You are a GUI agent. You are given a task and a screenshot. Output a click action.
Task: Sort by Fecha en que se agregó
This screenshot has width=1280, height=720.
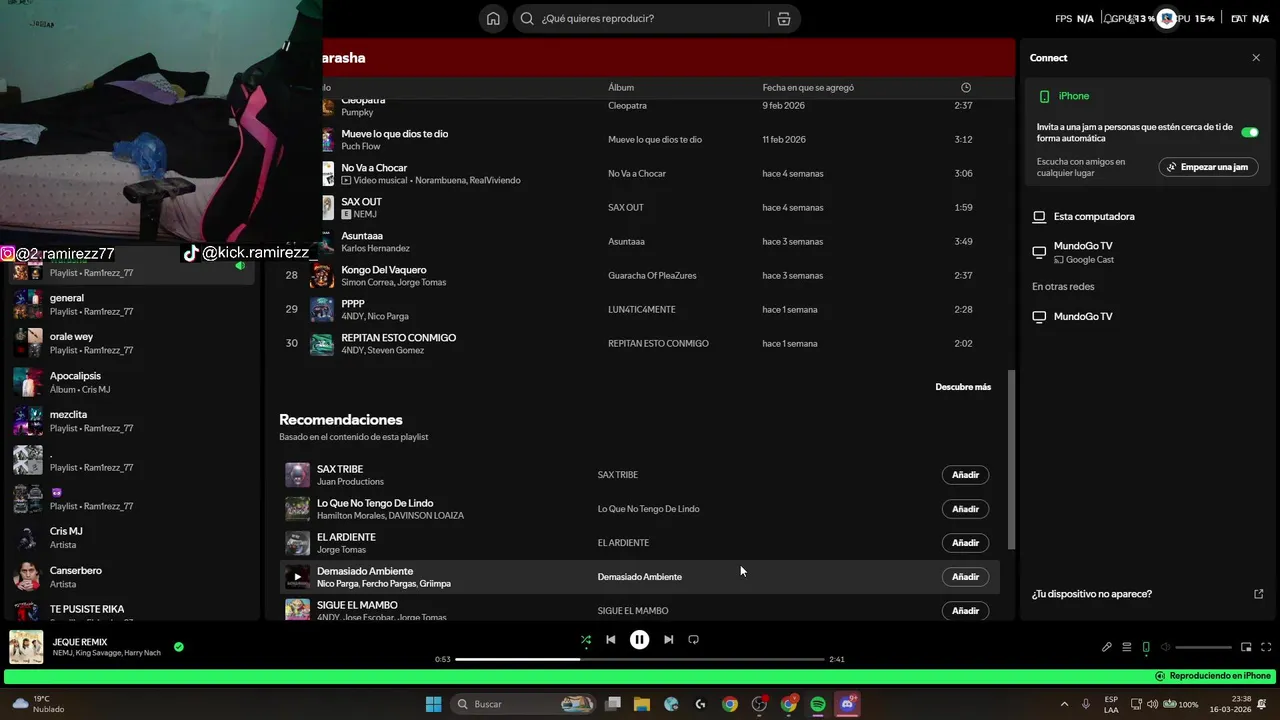point(808,87)
